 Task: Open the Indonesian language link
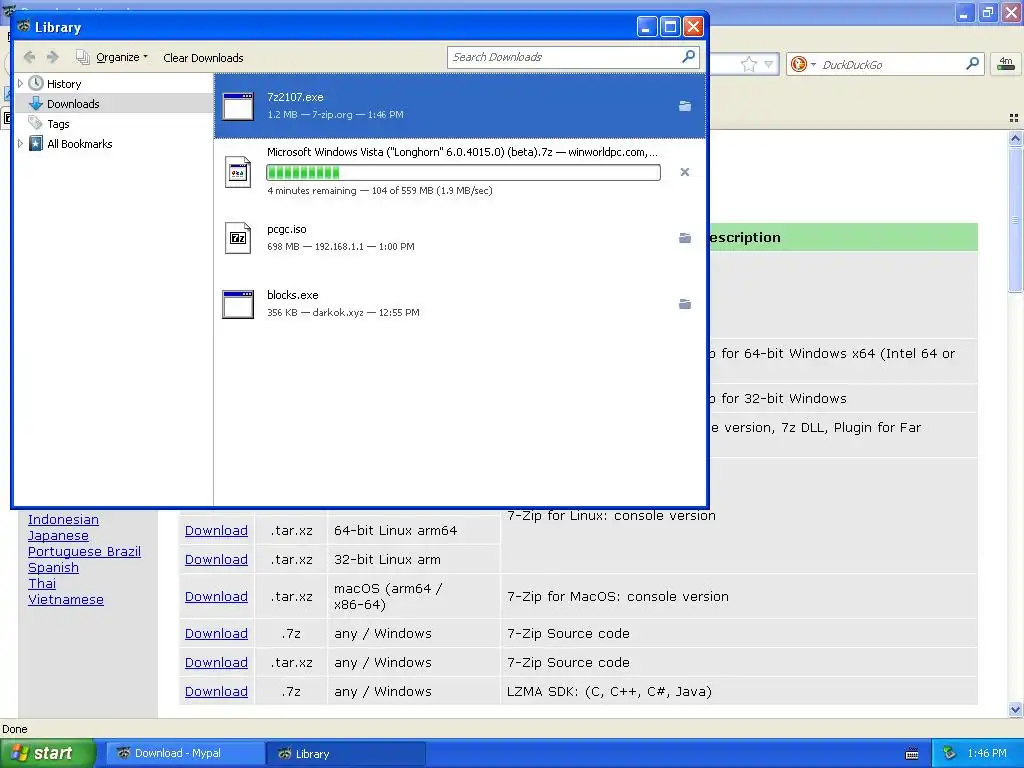click(63, 520)
